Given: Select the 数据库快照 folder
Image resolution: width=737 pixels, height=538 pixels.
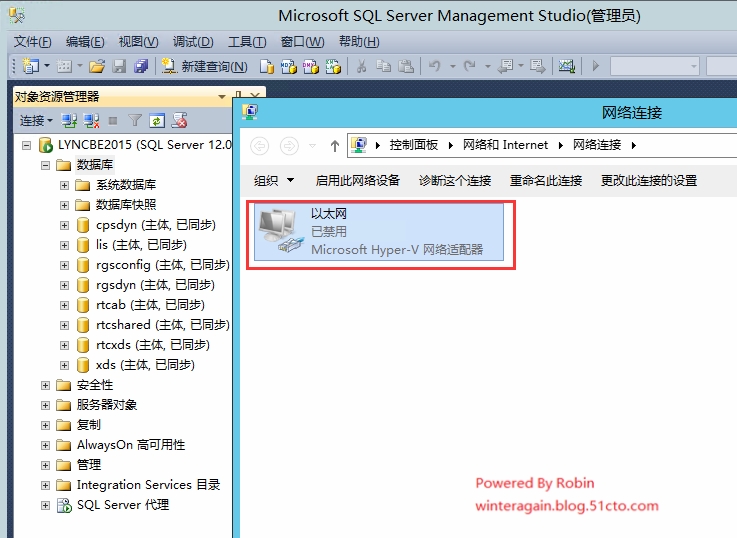Looking at the screenshot, I should point(125,205).
